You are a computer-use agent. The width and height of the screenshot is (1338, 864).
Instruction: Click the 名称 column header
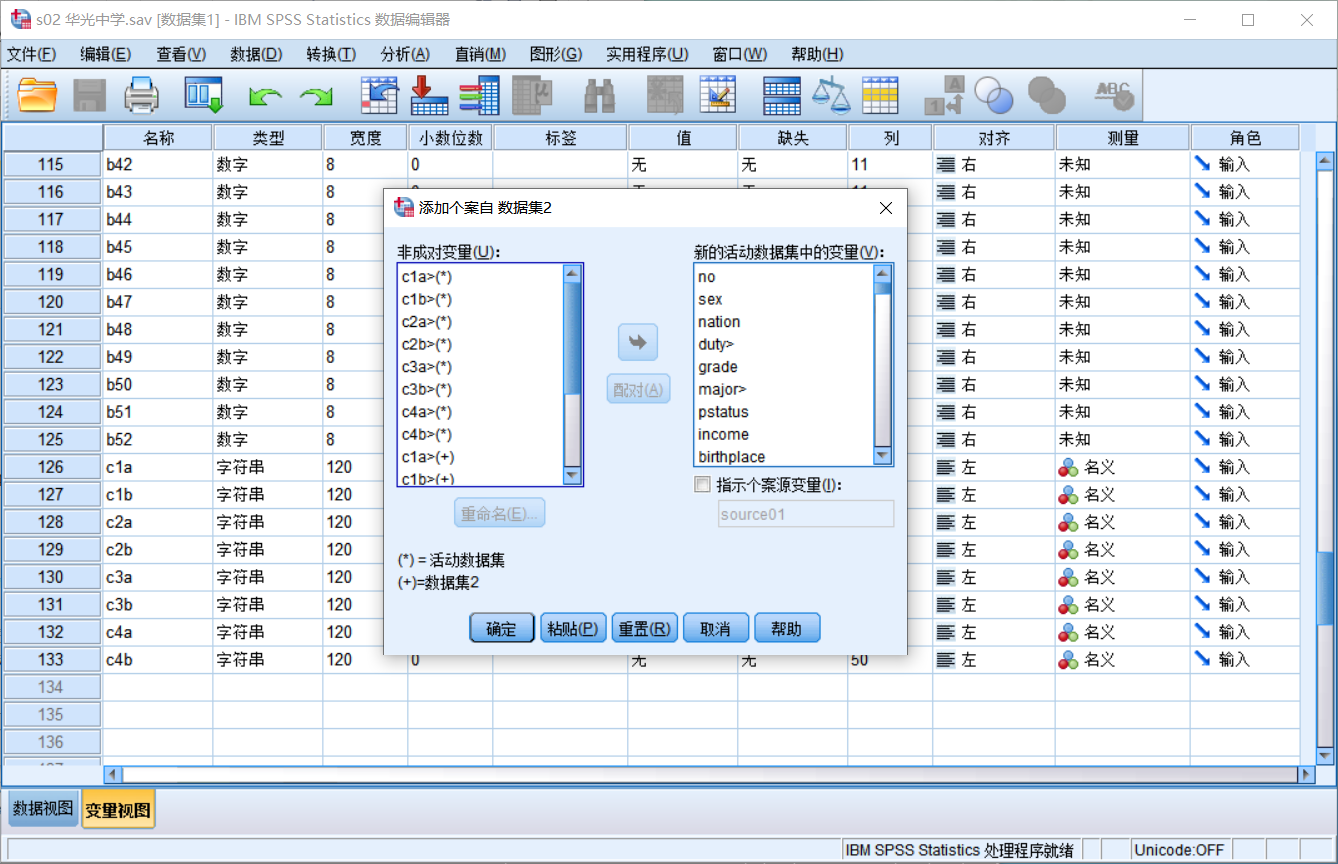click(x=158, y=138)
